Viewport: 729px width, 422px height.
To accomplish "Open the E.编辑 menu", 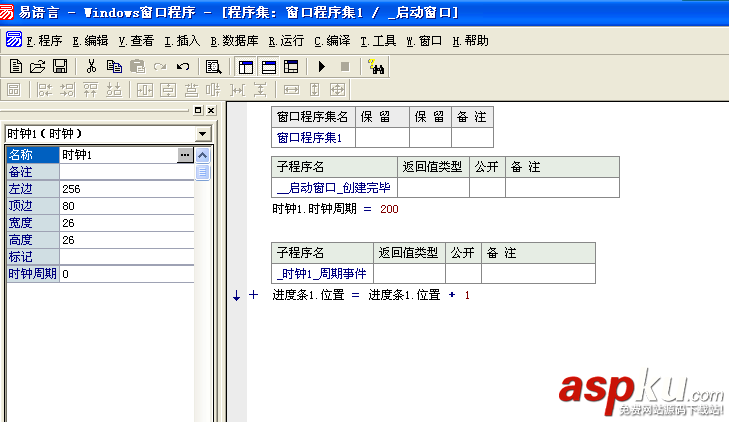I will click(90, 41).
